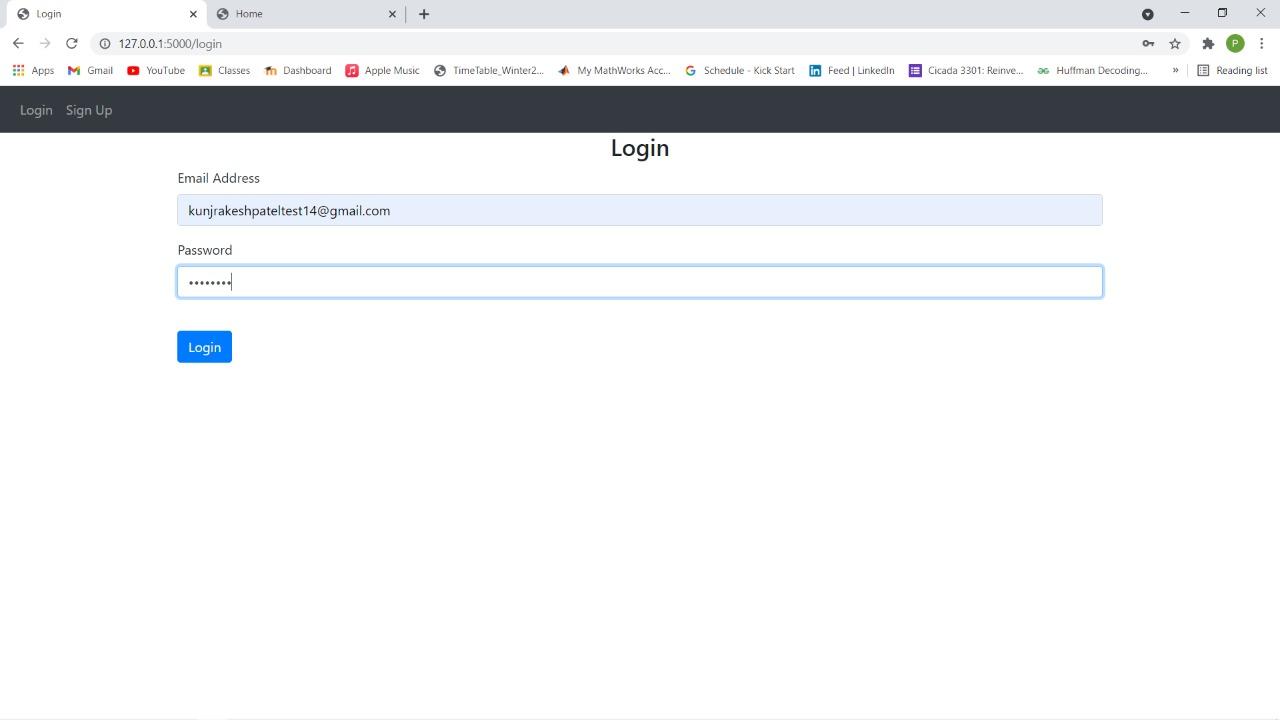
Task: Open a new tab with plus
Action: [424, 14]
